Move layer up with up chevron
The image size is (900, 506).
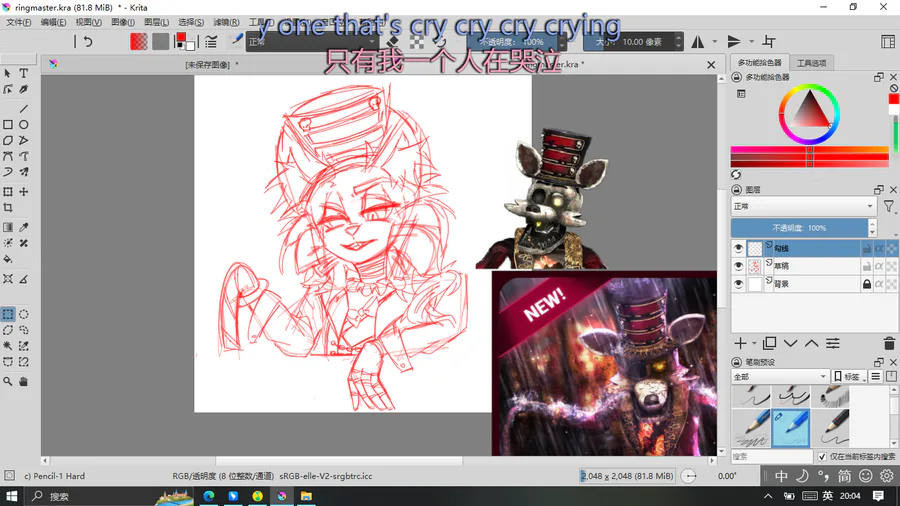click(x=811, y=344)
